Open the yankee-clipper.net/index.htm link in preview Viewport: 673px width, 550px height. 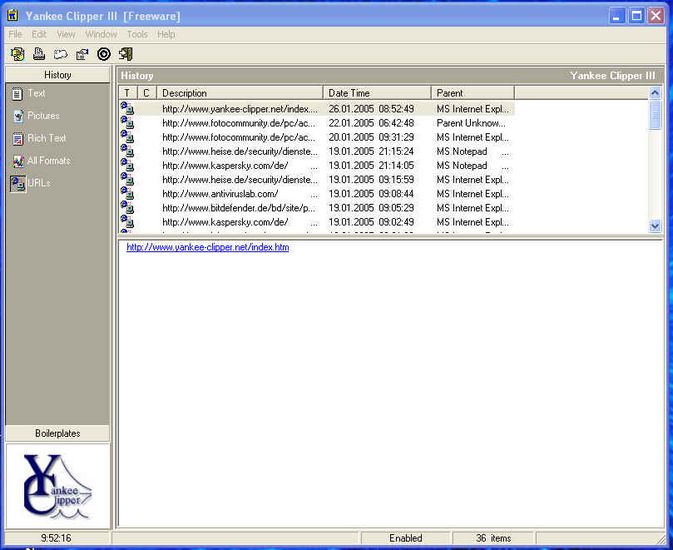[208, 247]
